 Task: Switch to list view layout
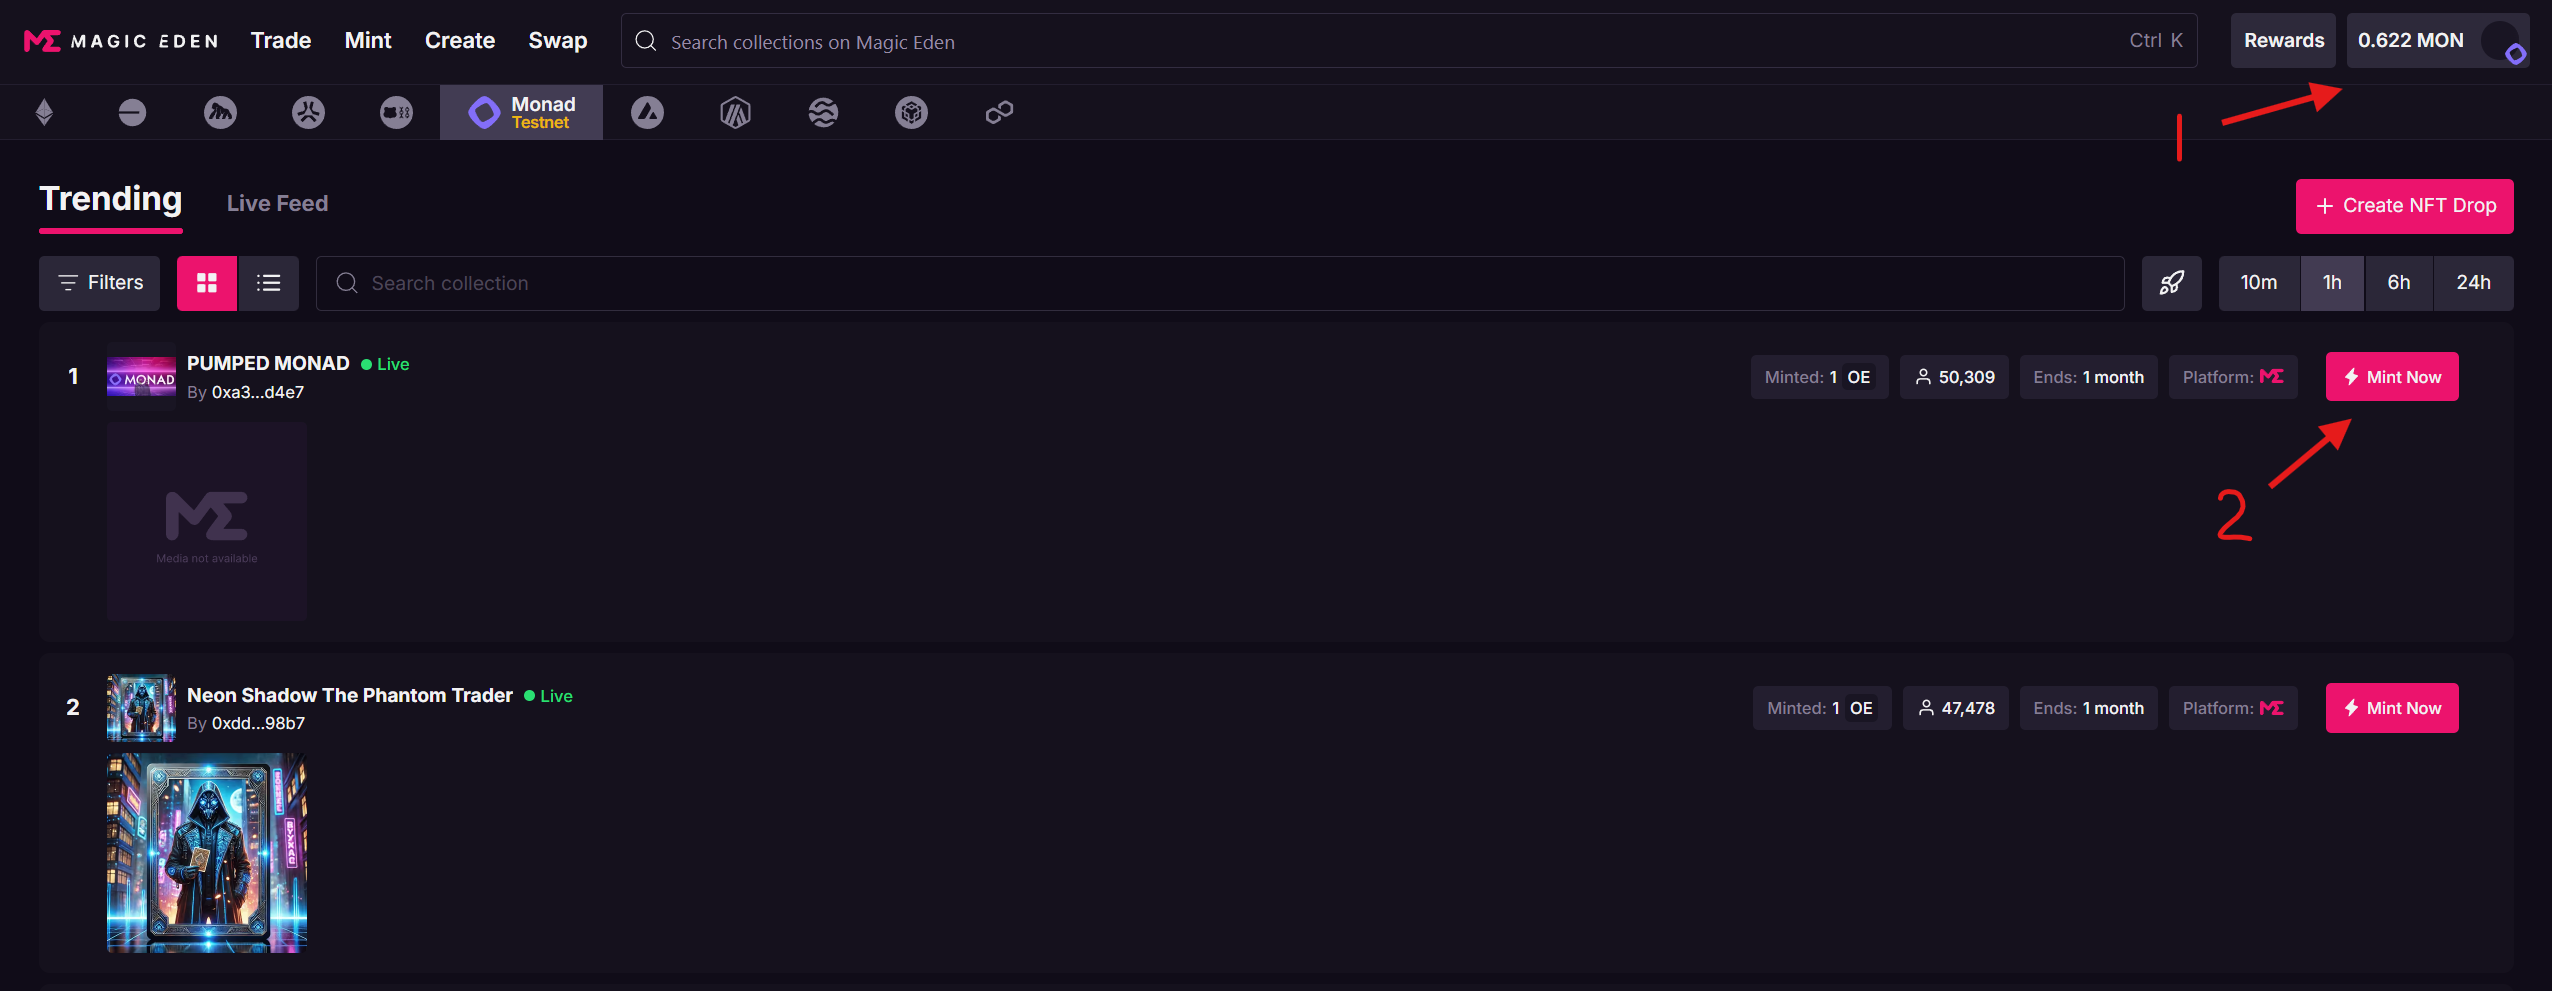(268, 283)
